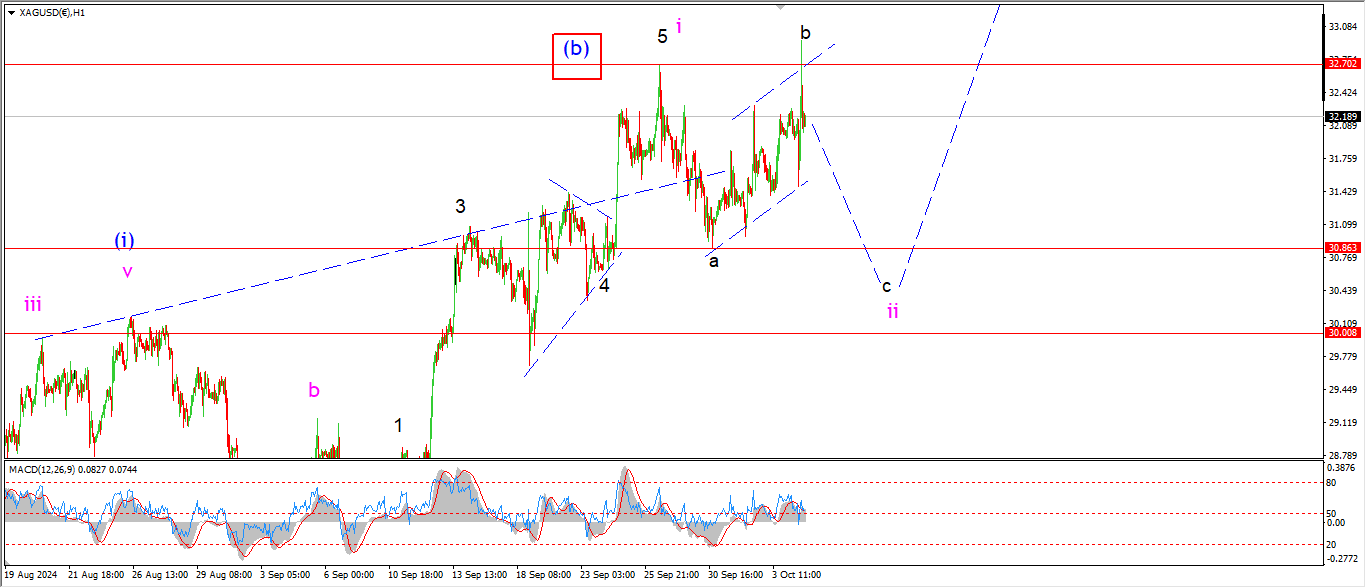The image size is (1366, 588).
Task: Click the XAGUSD(€),H1 chart title
Action: click(x=51, y=13)
